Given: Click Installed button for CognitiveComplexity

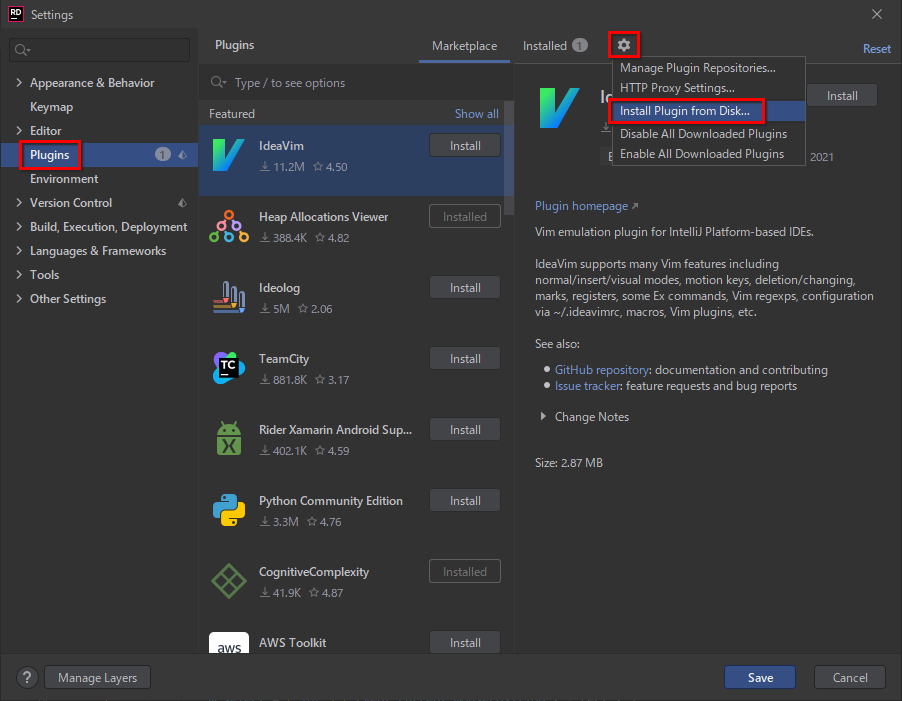Looking at the screenshot, I should (465, 572).
